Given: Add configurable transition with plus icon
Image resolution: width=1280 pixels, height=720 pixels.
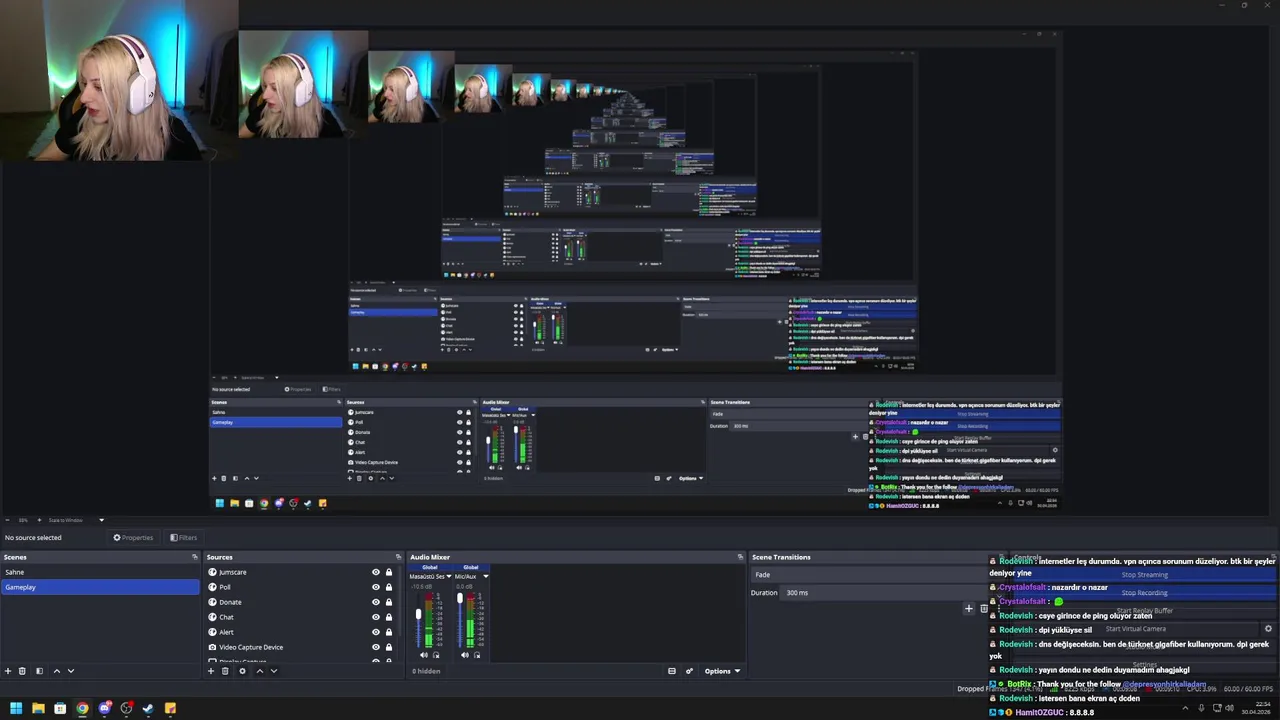Looking at the screenshot, I should click(x=968, y=608).
